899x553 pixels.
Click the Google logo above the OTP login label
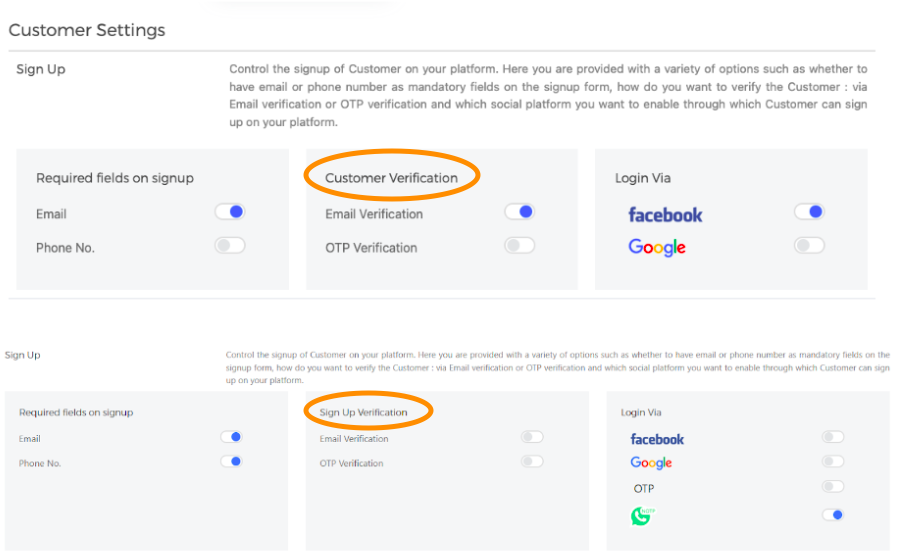[x=651, y=463]
